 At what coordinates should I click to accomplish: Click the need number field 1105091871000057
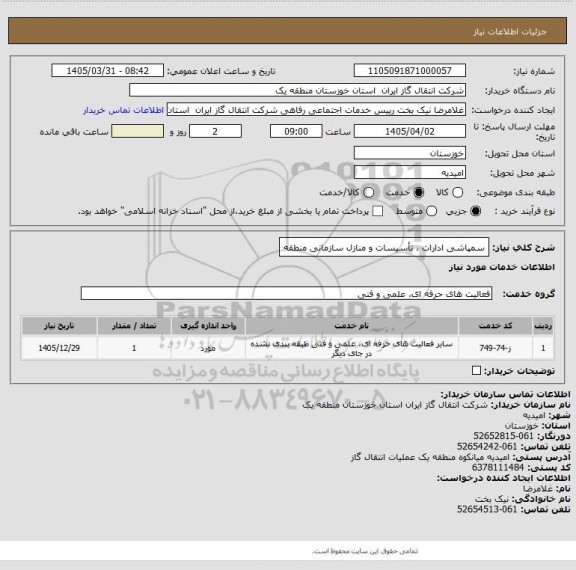coord(410,71)
